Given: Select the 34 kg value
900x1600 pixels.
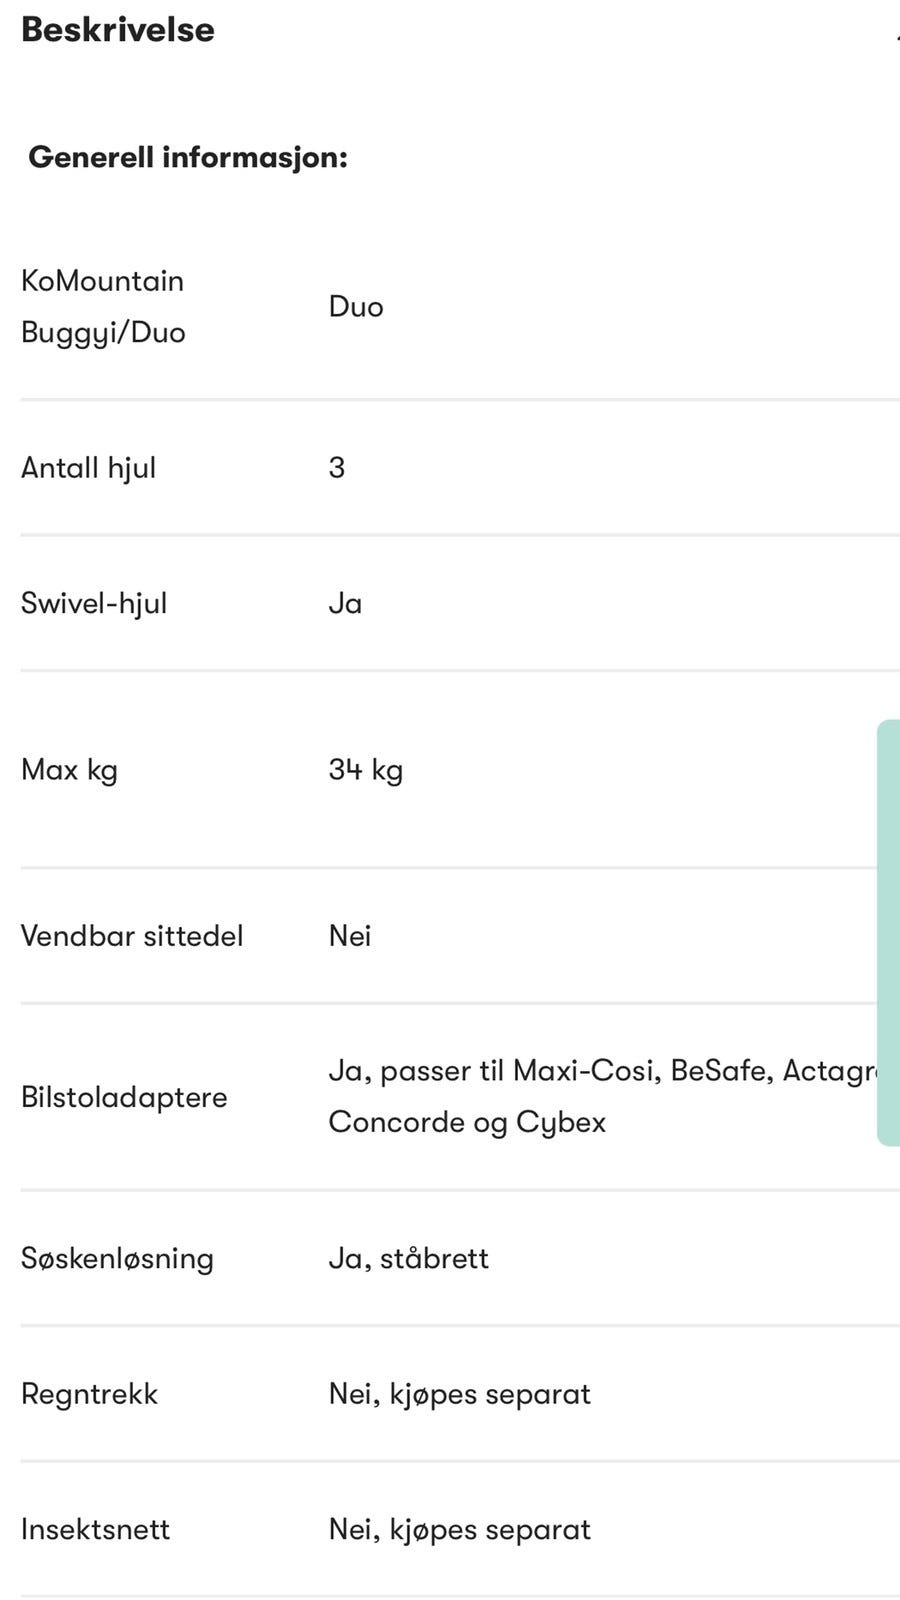Looking at the screenshot, I should pos(366,770).
